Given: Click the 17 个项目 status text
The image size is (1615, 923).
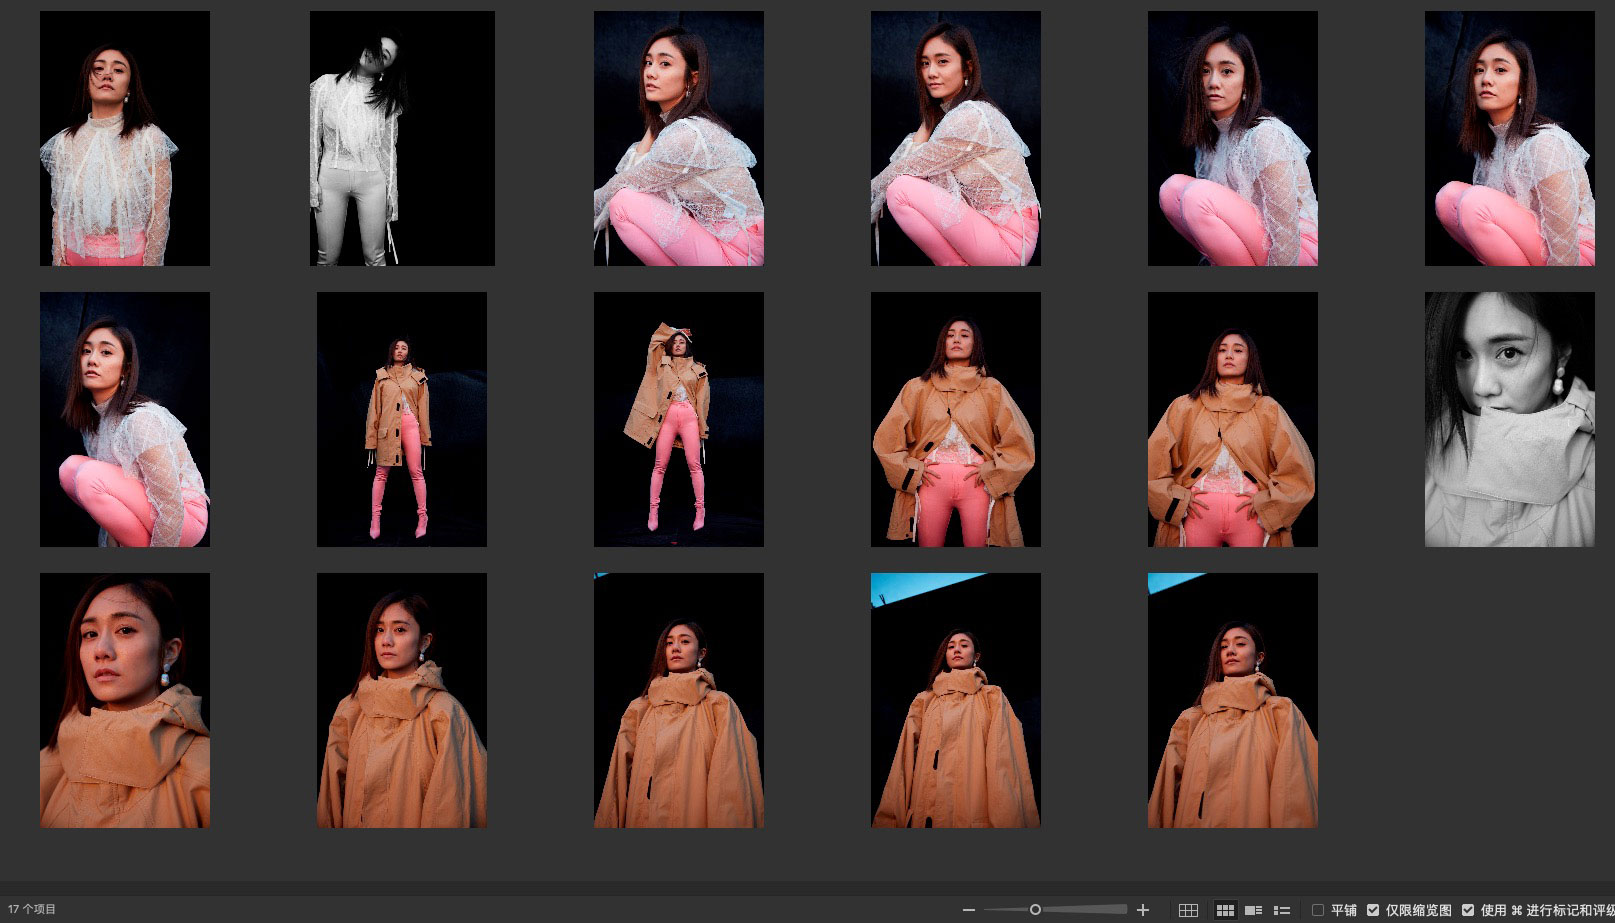Looking at the screenshot, I should pyautogui.click(x=32, y=910).
